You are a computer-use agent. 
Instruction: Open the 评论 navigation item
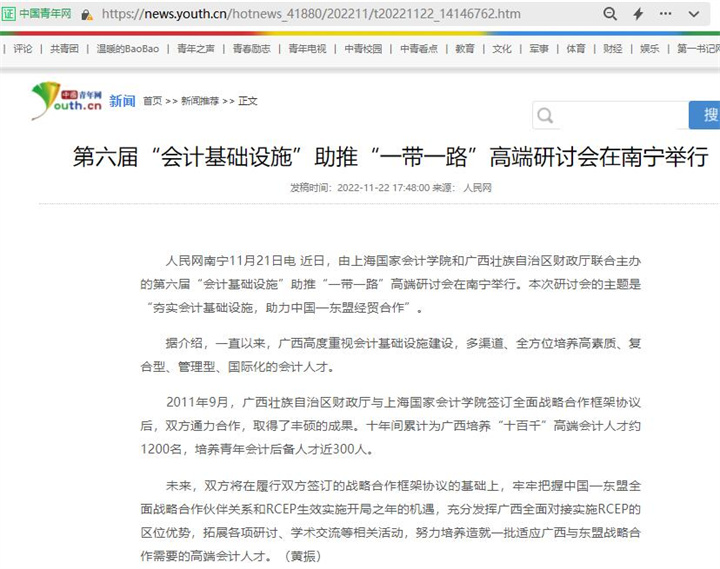22,48
